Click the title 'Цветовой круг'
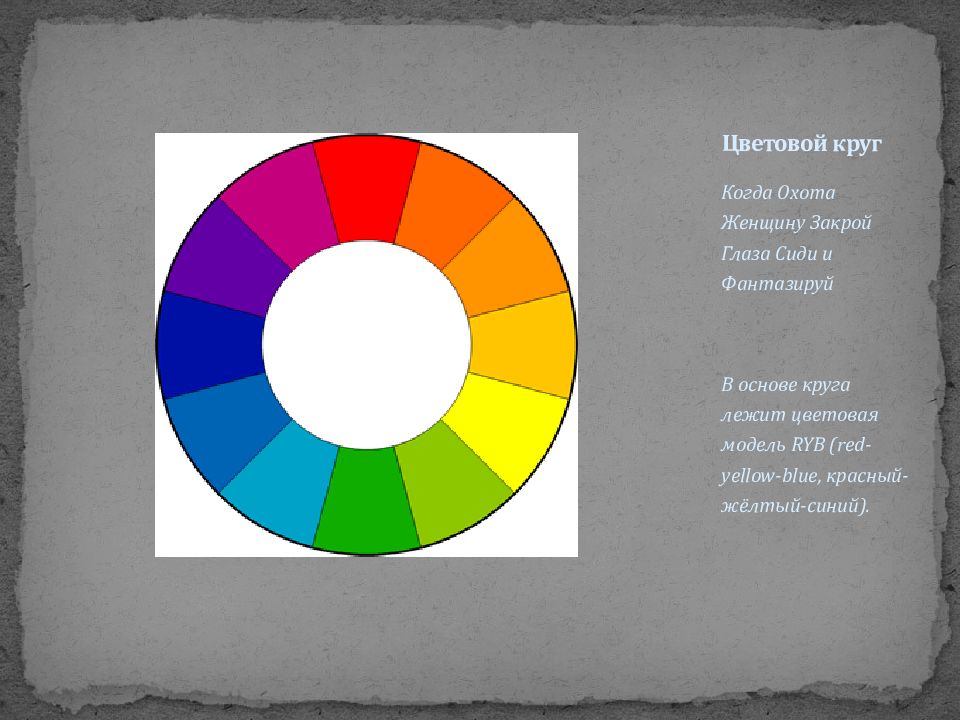The height and width of the screenshot is (720, 960). coord(801,144)
